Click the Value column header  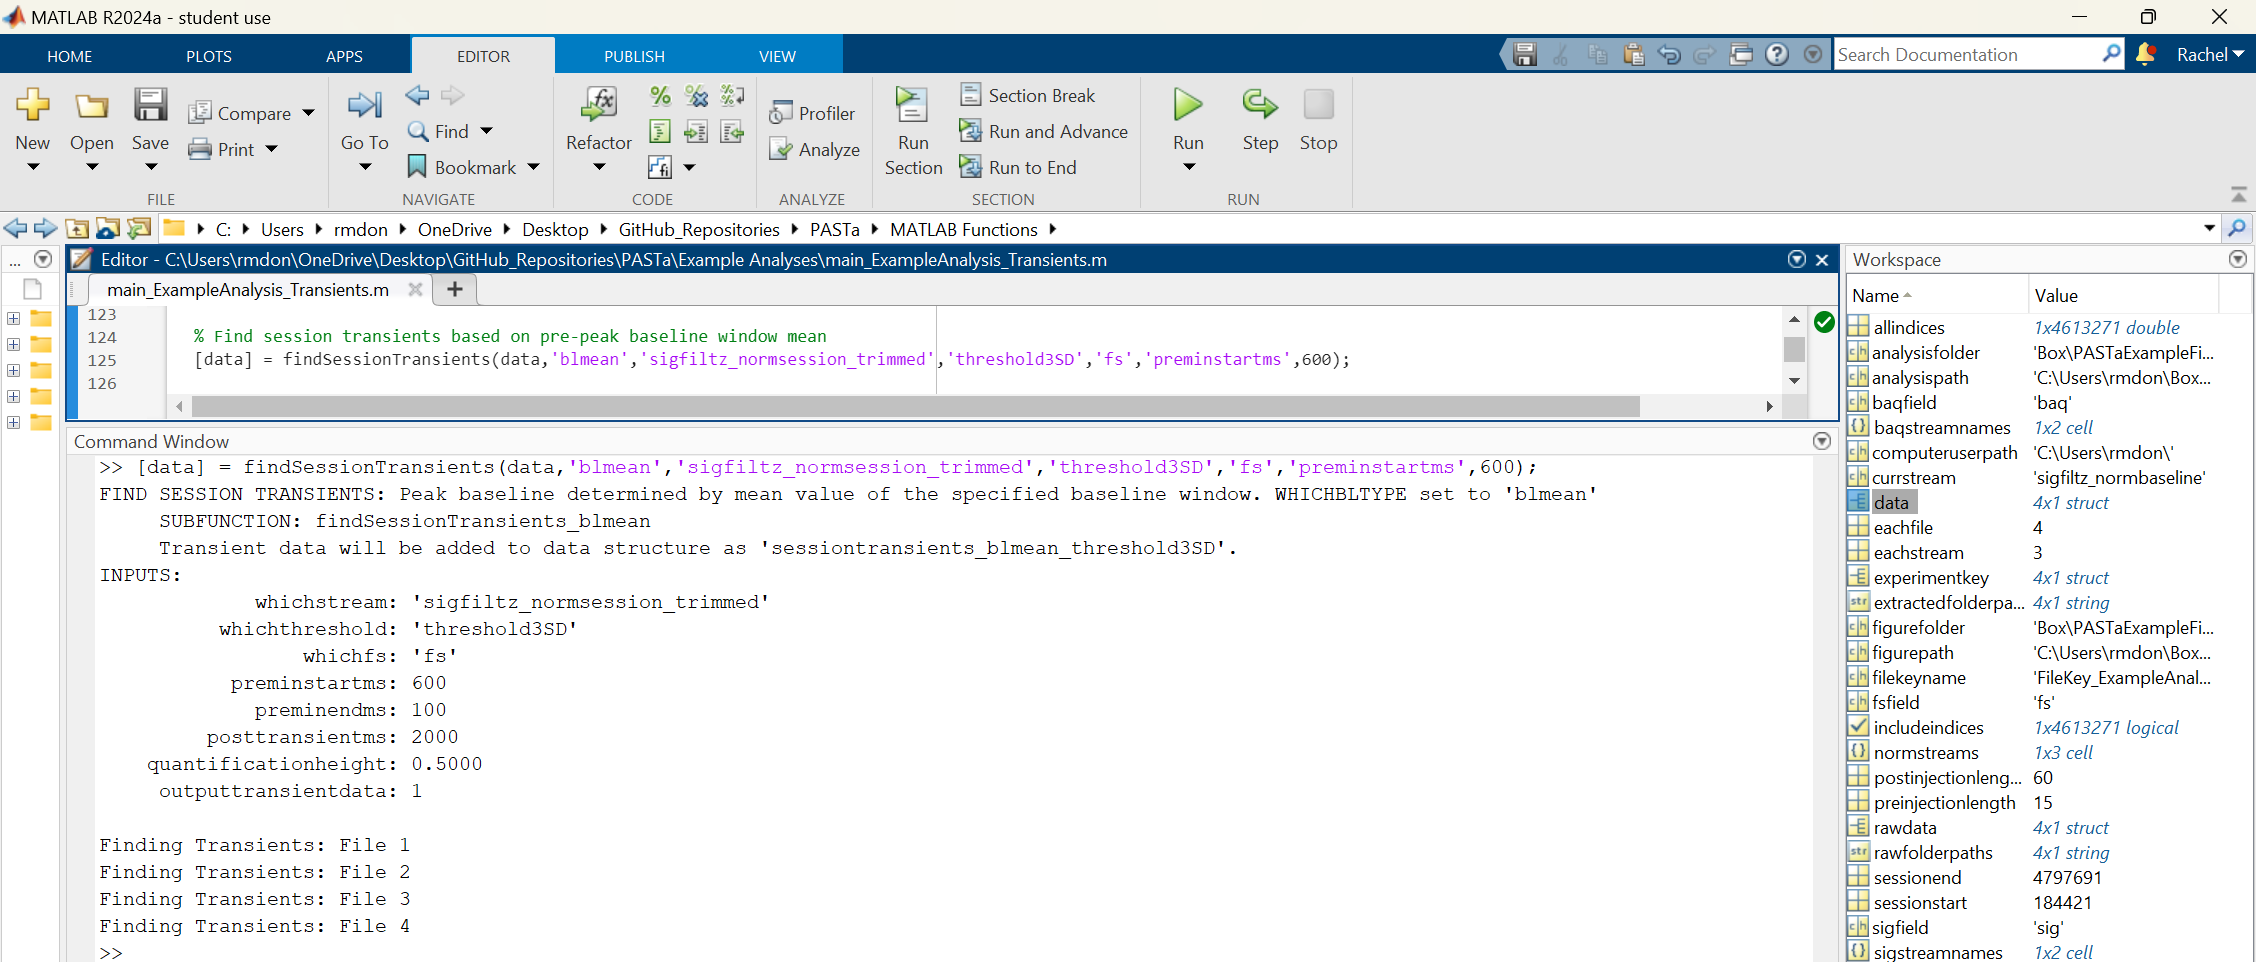click(x=2123, y=295)
